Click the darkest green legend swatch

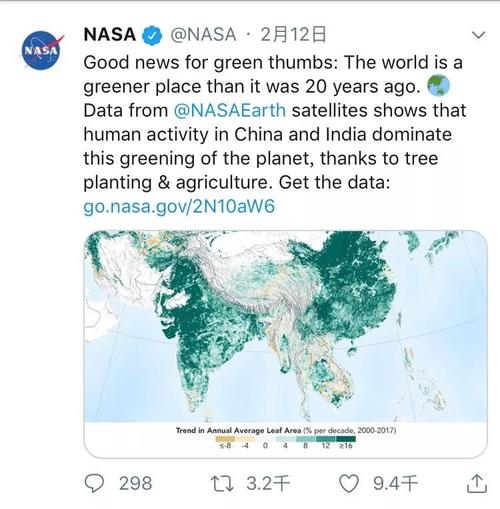tap(346, 439)
